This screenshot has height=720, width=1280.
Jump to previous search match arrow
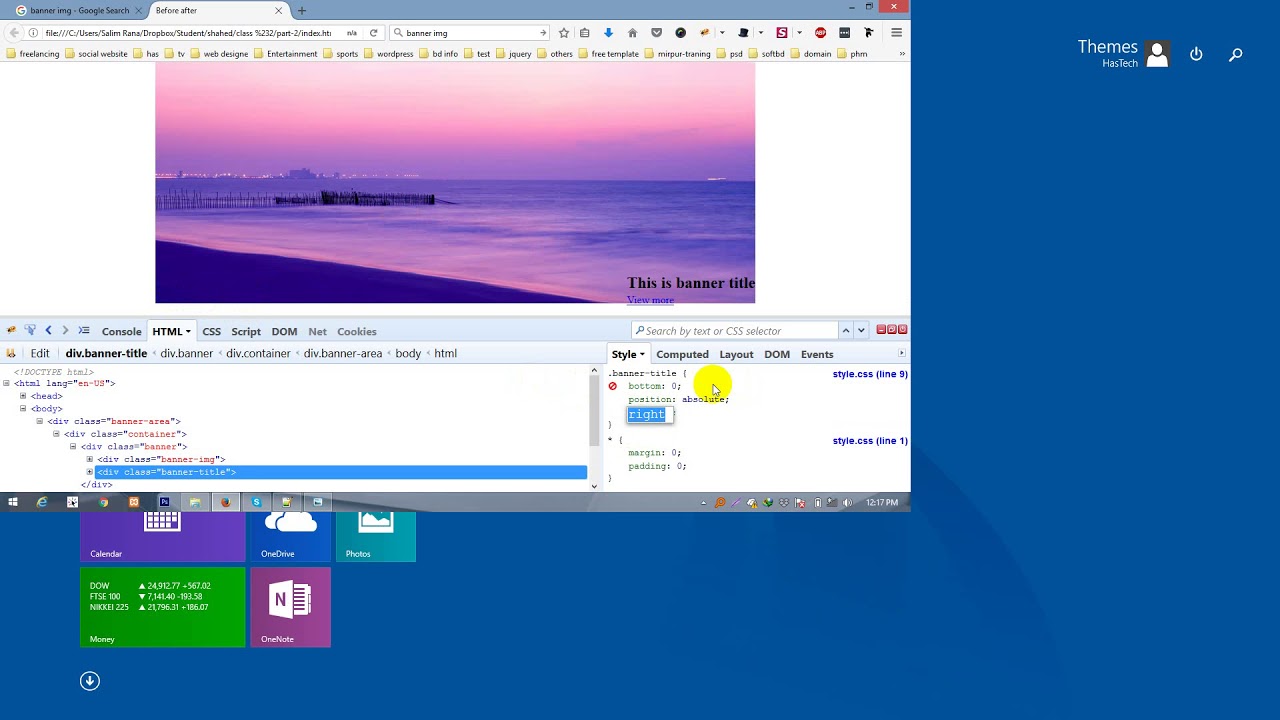(x=845, y=331)
